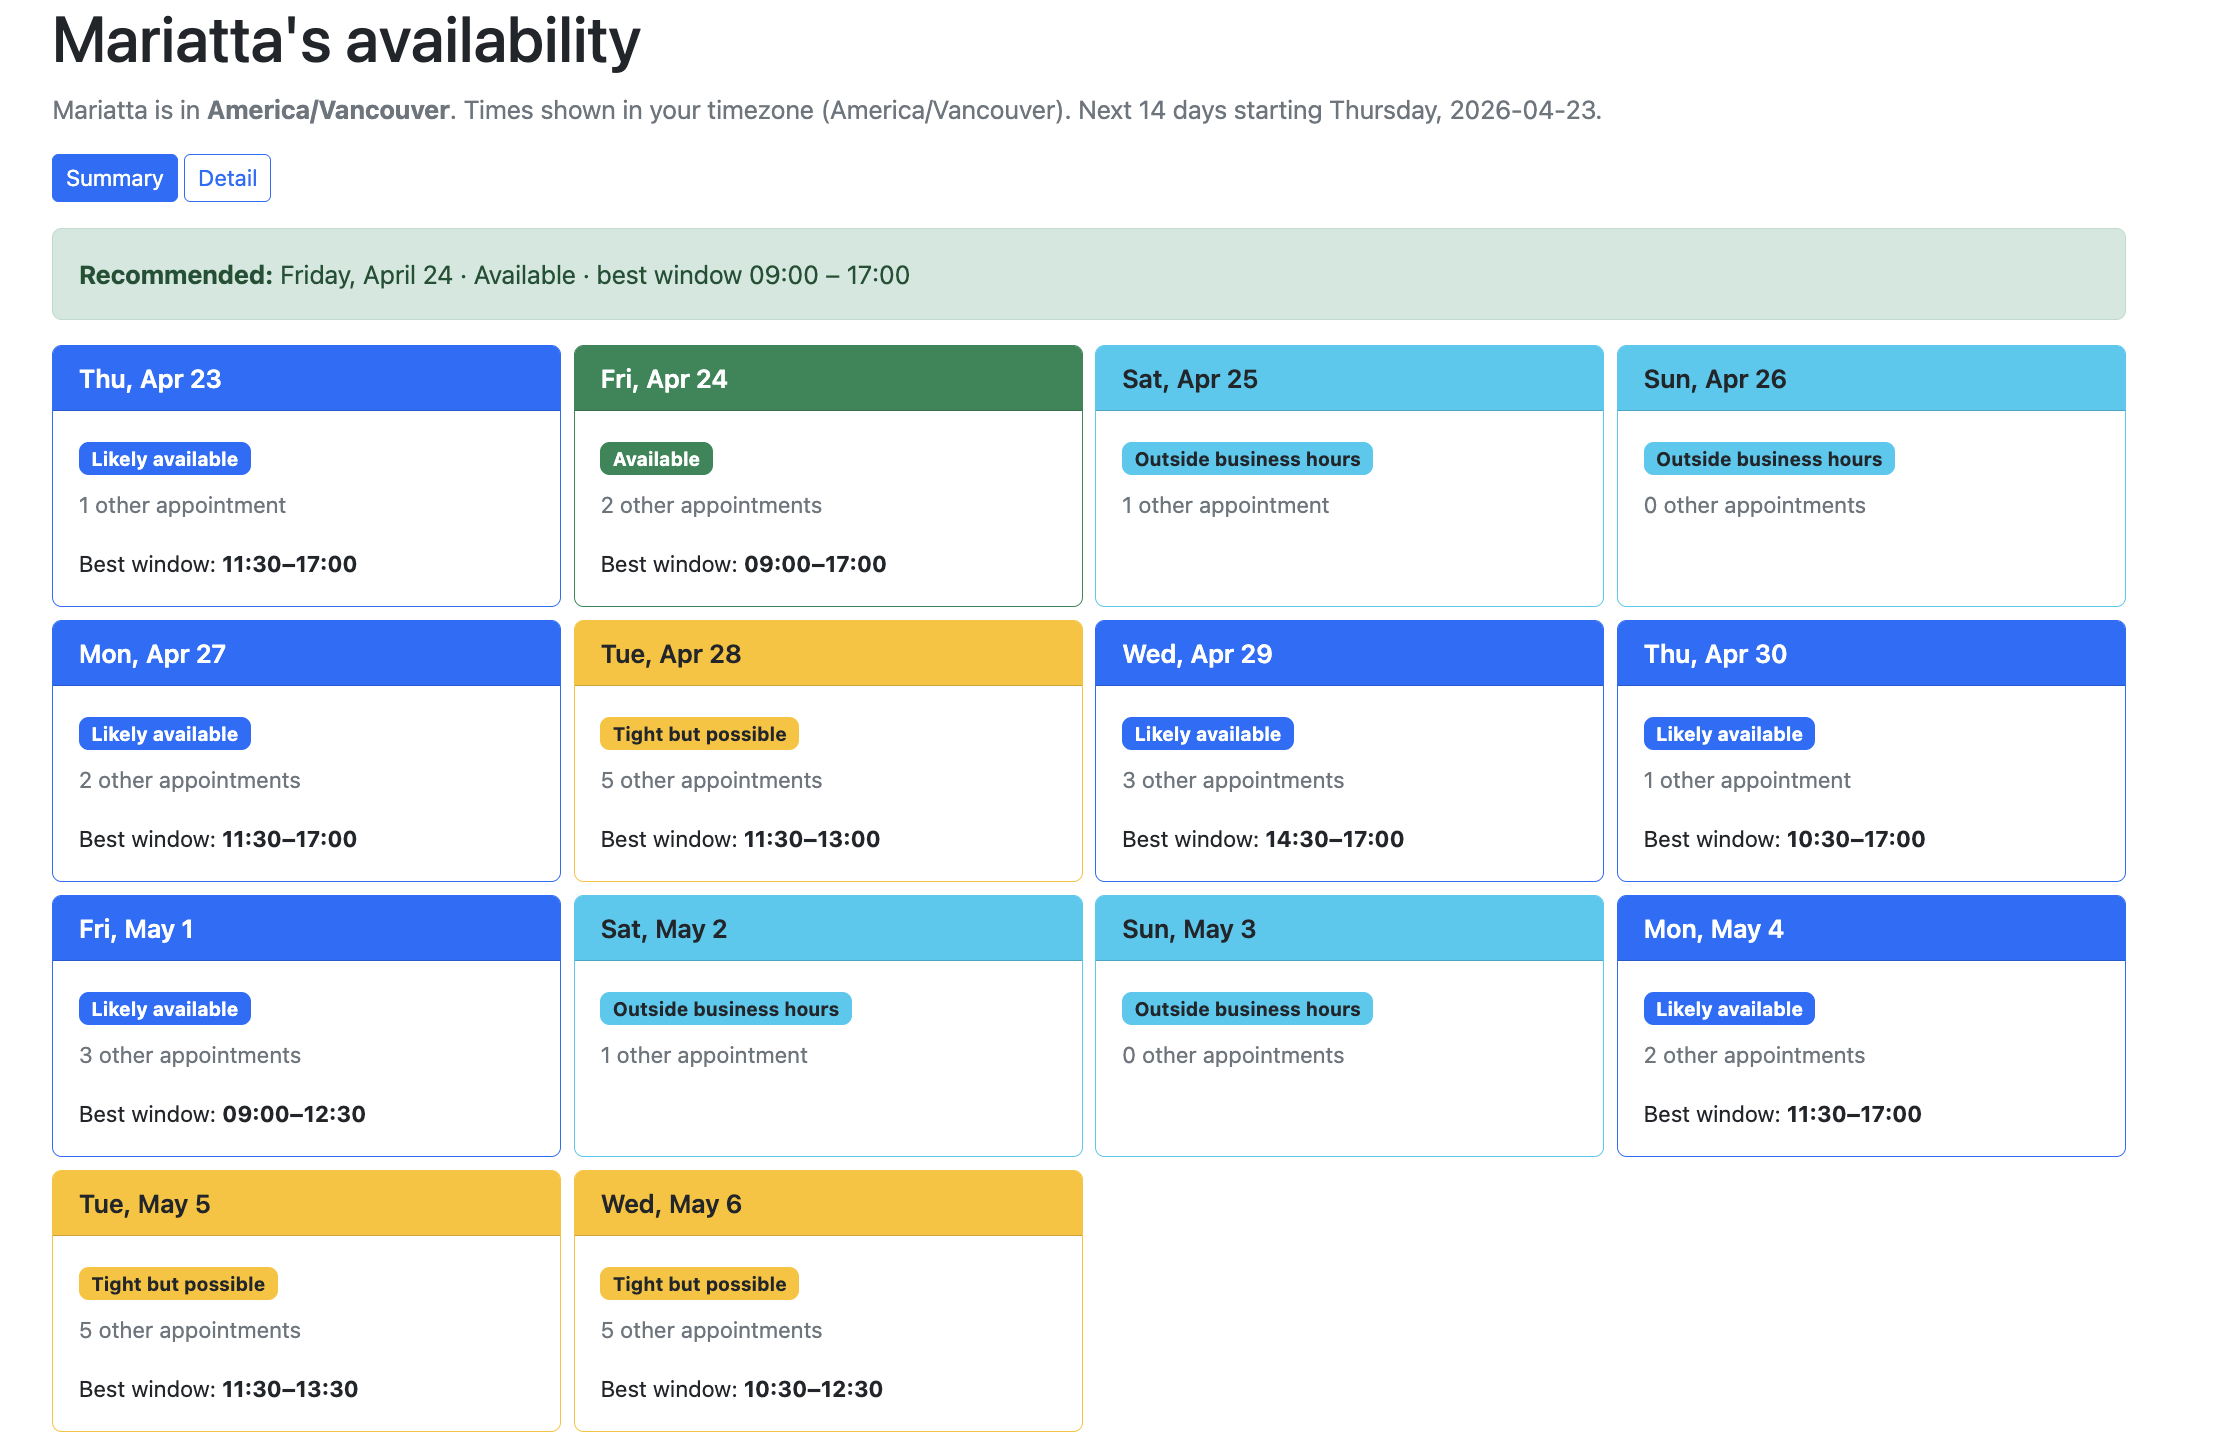Viewport: 2216px width, 1442px height.
Task: Open the Detail view tab
Action: (227, 178)
